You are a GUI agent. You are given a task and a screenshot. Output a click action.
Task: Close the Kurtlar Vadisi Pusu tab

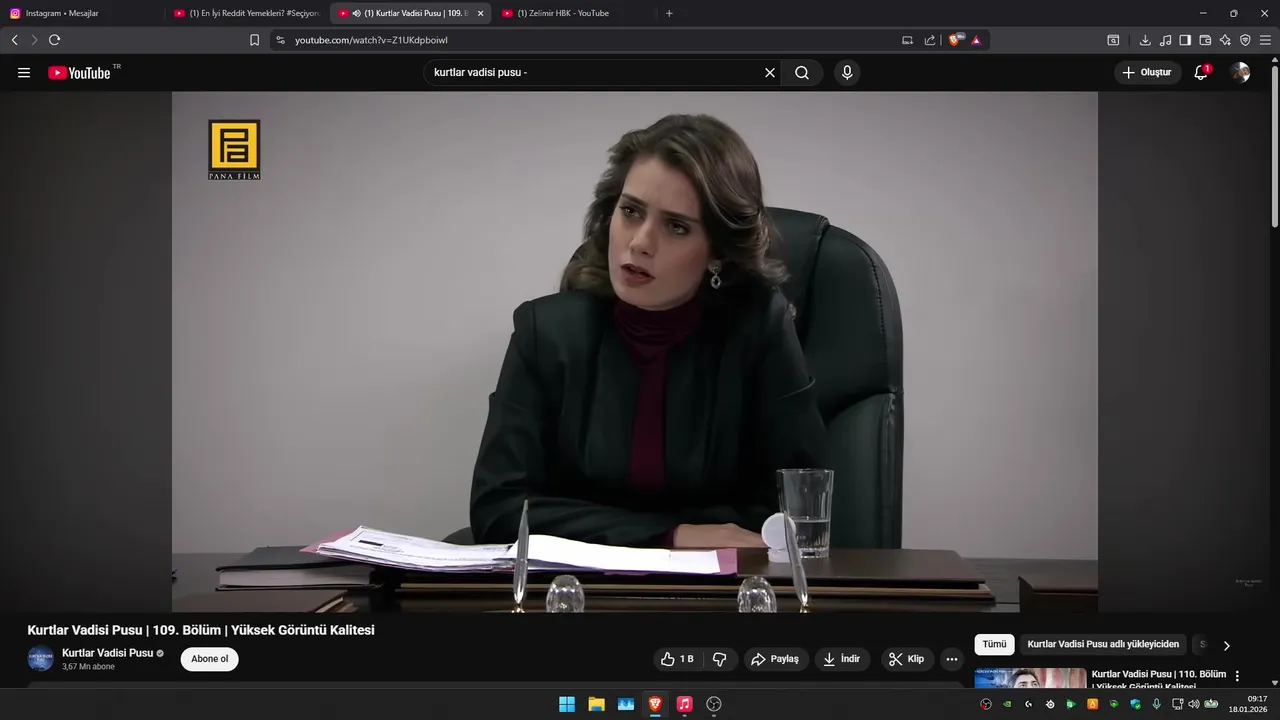[480, 13]
